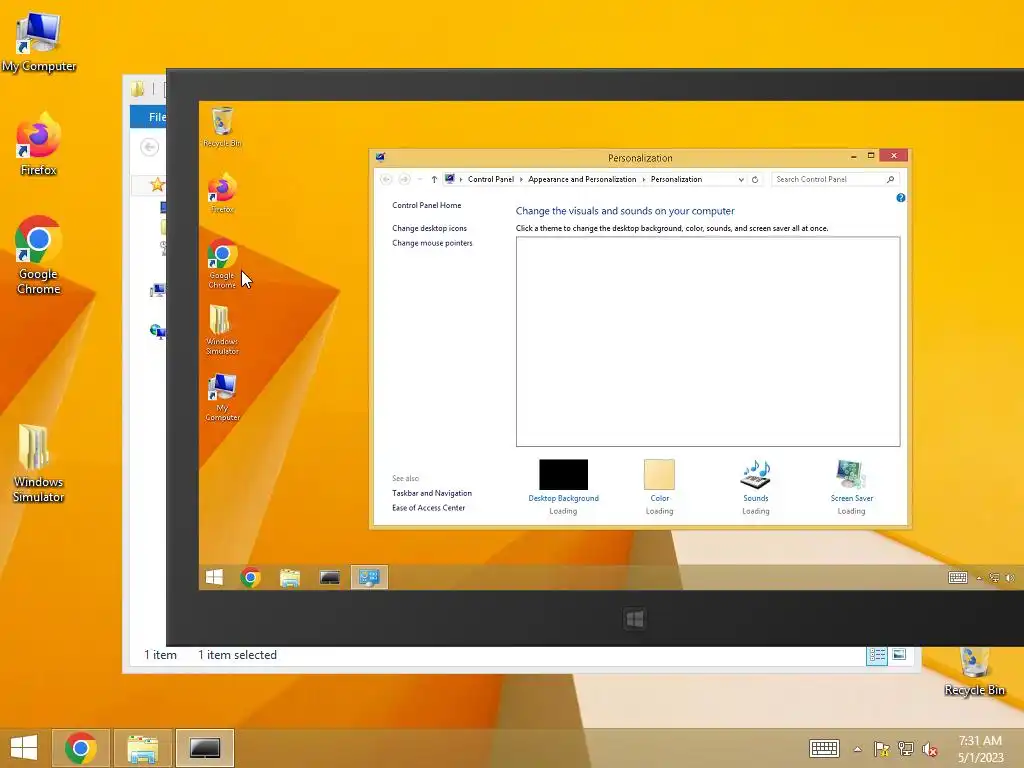This screenshot has height=768, width=1024.
Task: Click Chrome icon on simulator taskbar
Action: pos(251,577)
